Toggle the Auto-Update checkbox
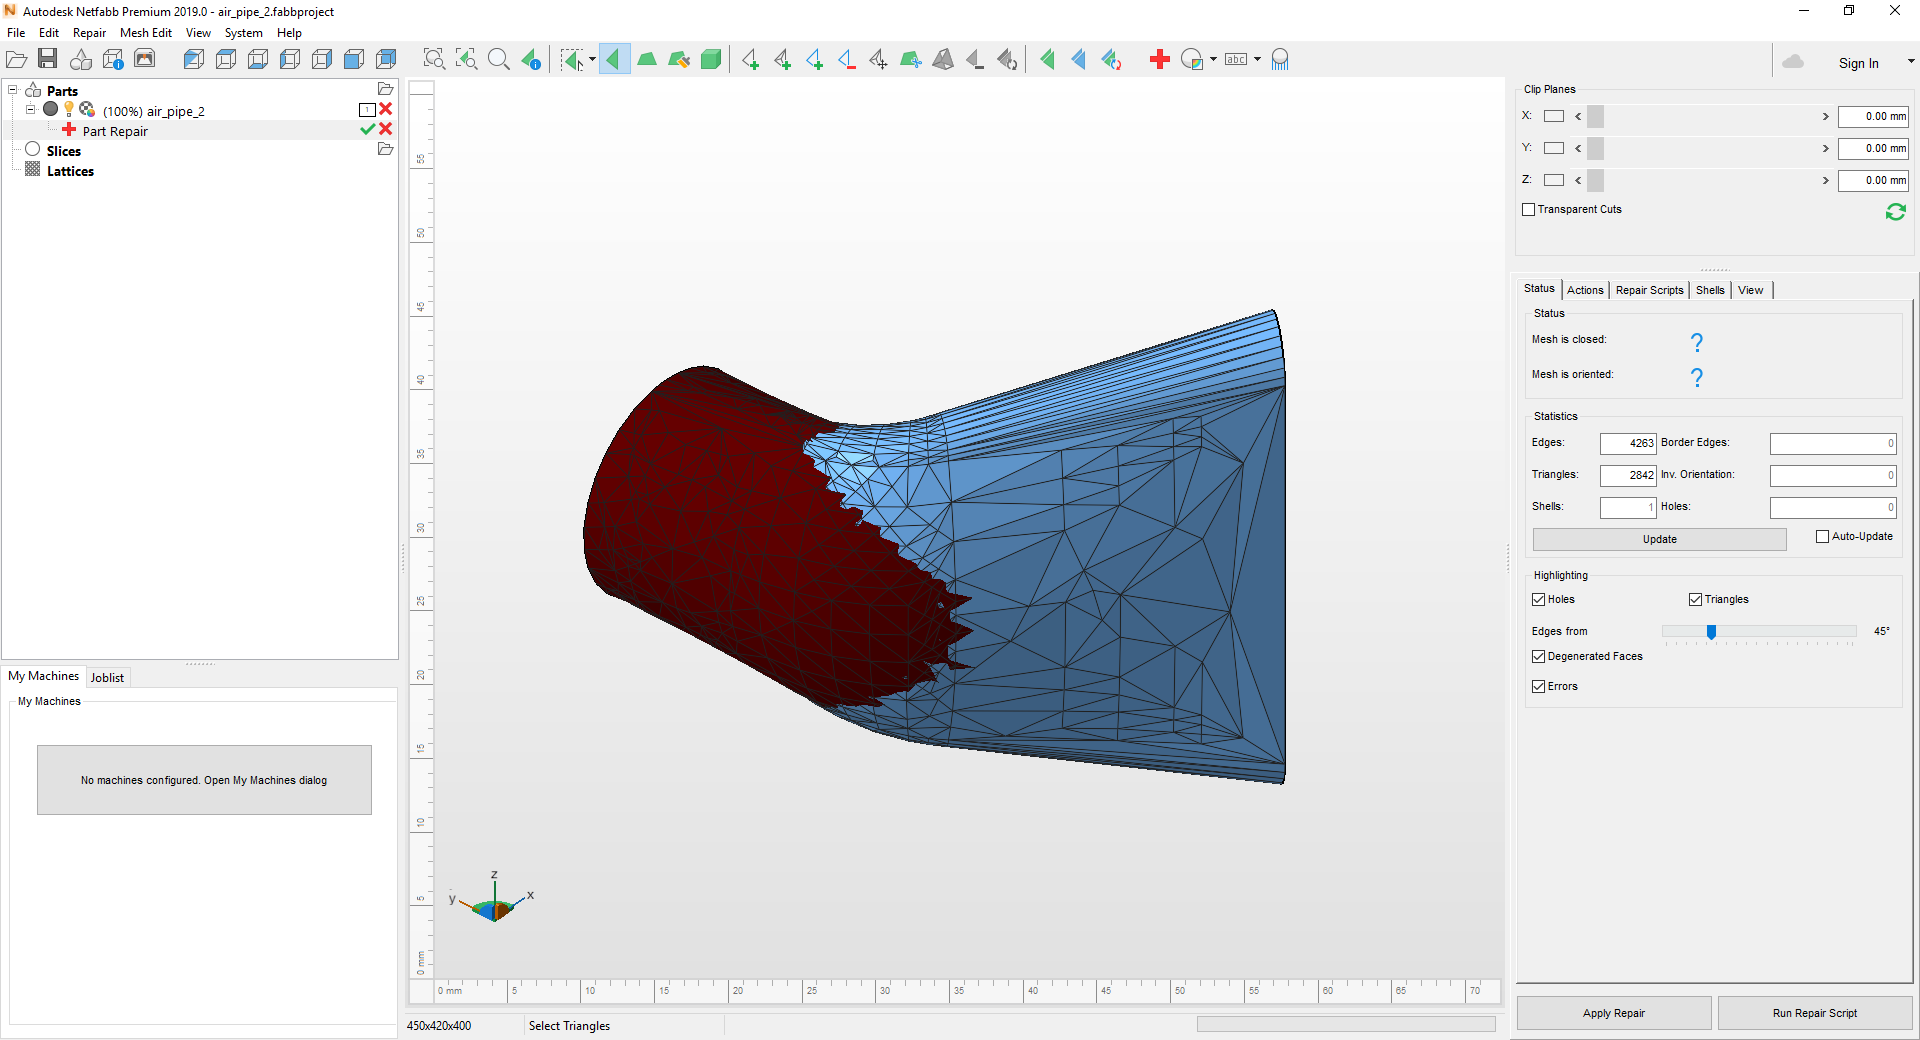Screen dimensions: 1920x1040 [1822, 537]
